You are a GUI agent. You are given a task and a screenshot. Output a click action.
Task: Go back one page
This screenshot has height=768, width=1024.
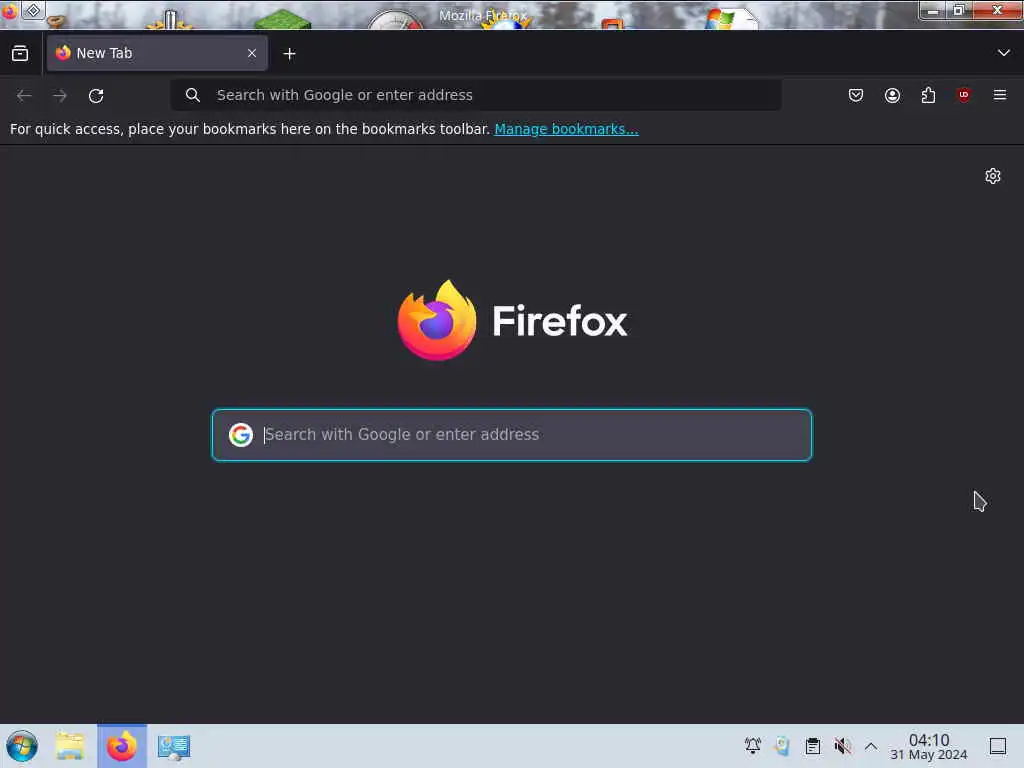pos(24,95)
